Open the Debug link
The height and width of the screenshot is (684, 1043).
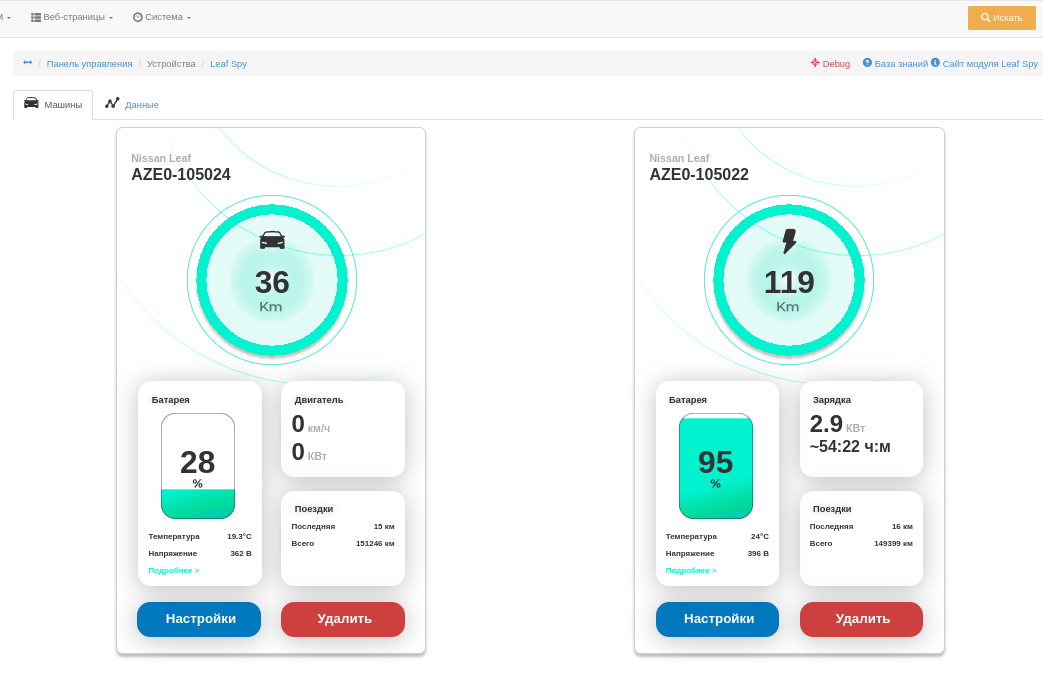[x=830, y=64]
